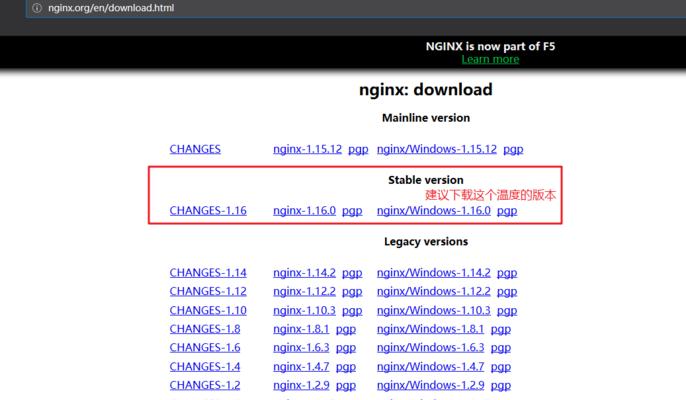Click the 'Stable version' heading
The image size is (686, 400).
pyautogui.click(x=426, y=180)
